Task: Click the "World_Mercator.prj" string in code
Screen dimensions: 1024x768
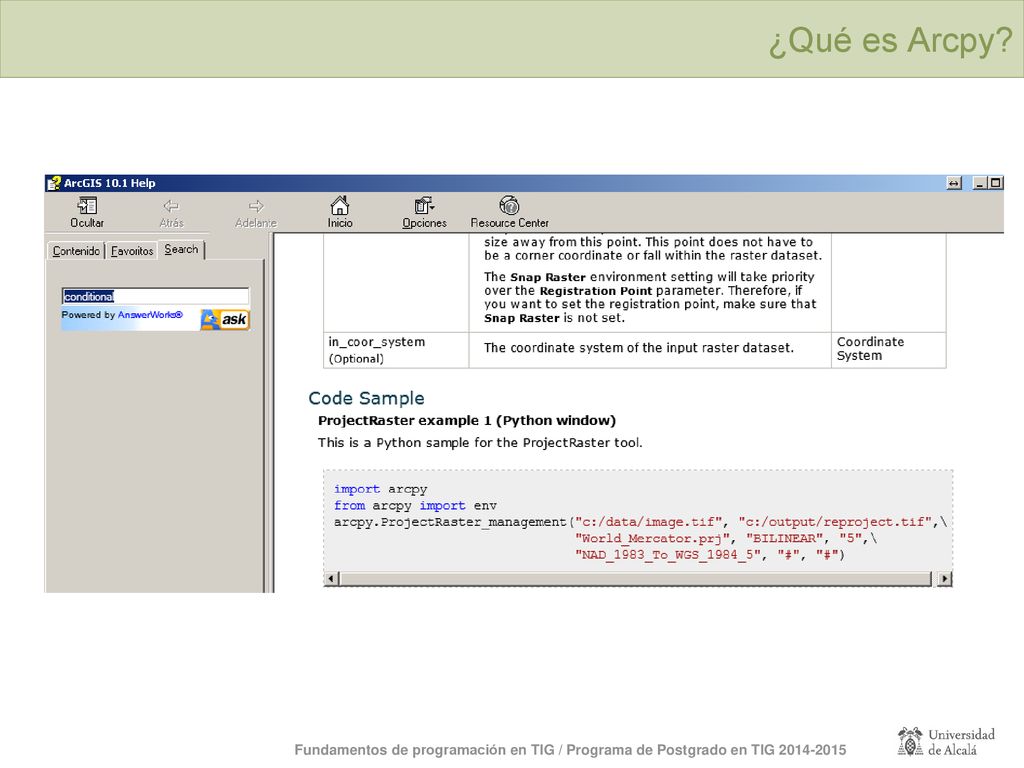Action: (x=653, y=538)
